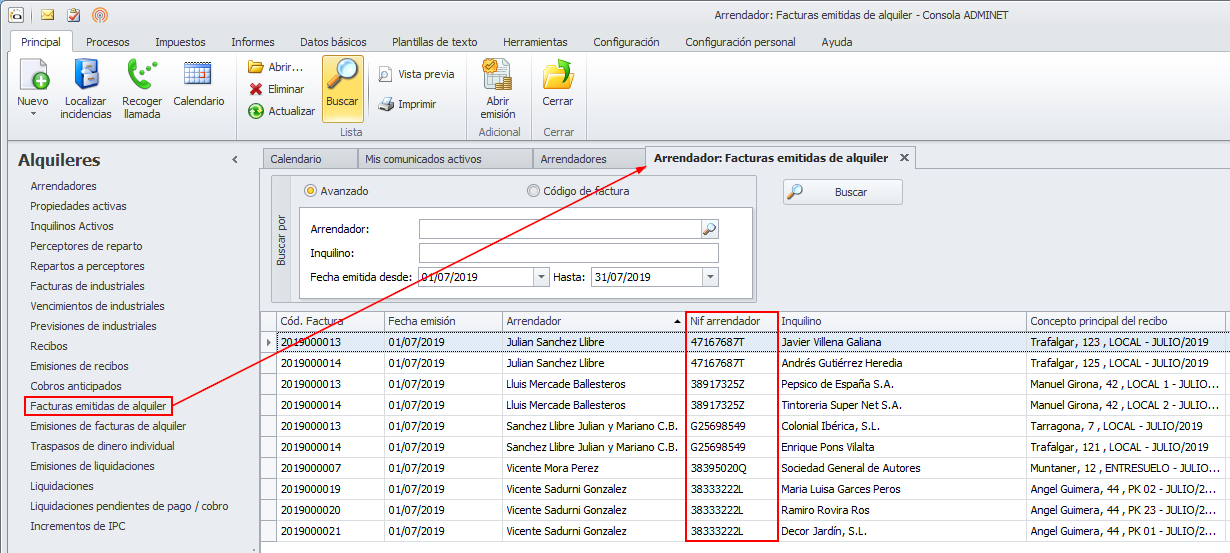The height and width of the screenshot is (553, 1230).
Task: Open the Fecha emitida desde date dropdown
Action: pos(541,277)
